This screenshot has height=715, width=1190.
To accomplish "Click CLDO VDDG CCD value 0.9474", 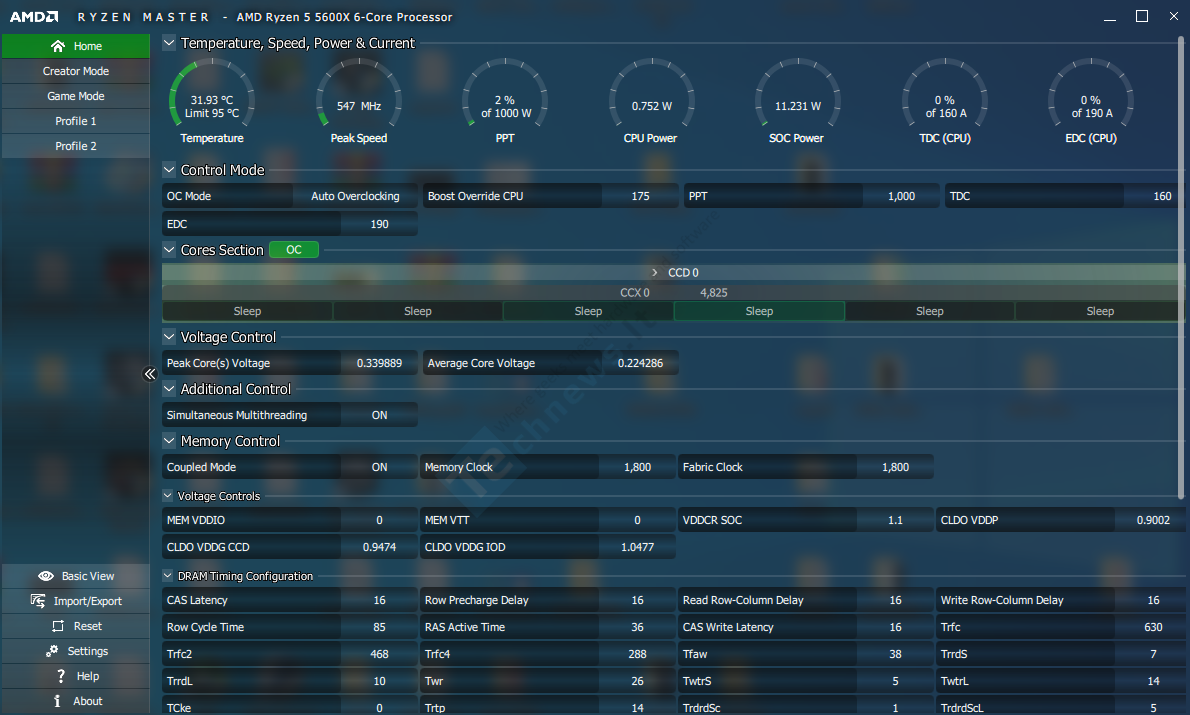I will 379,547.
